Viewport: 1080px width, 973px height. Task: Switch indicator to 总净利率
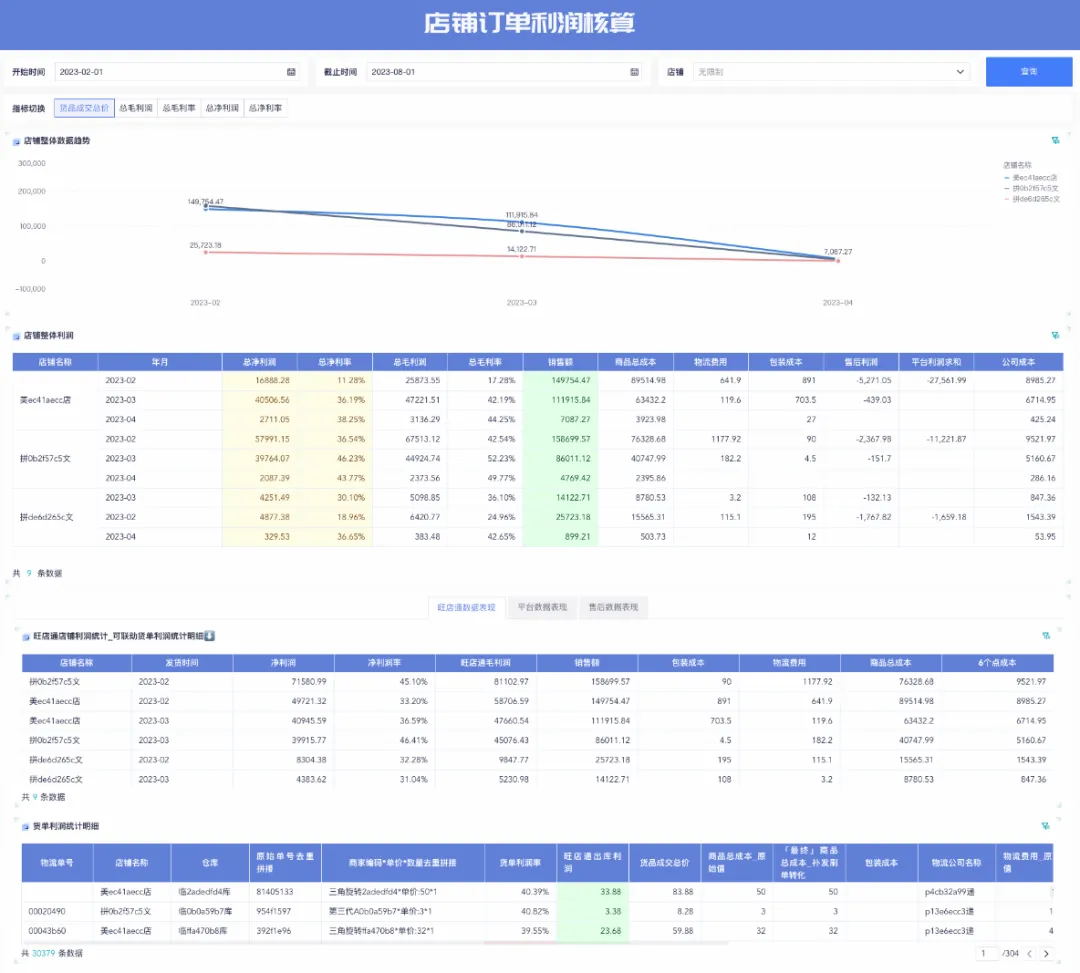(265, 108)
